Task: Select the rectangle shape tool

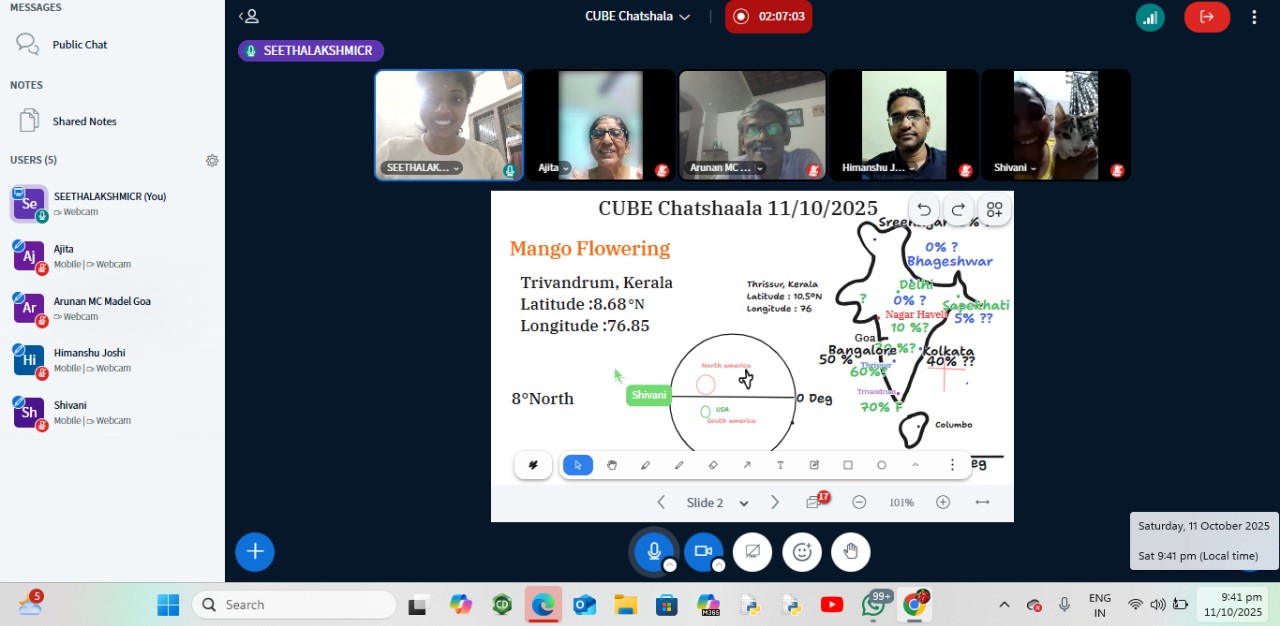Action: [847, 465]
